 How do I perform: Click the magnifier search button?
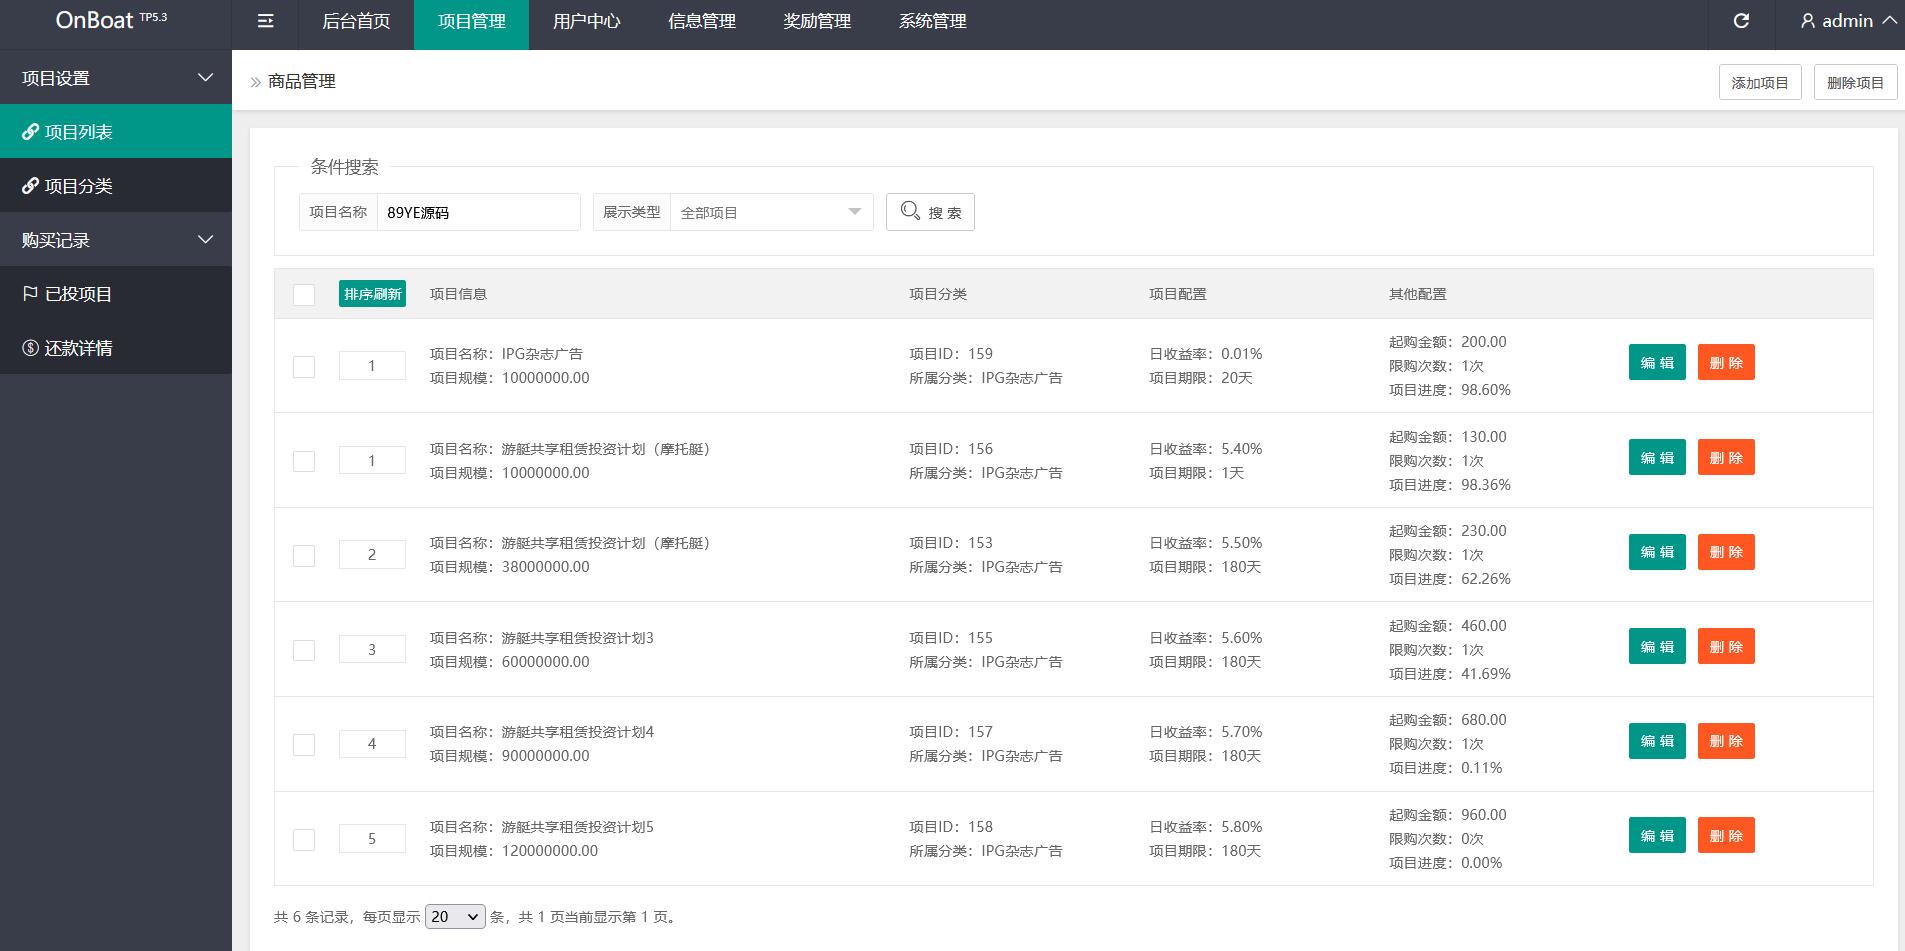930,212
